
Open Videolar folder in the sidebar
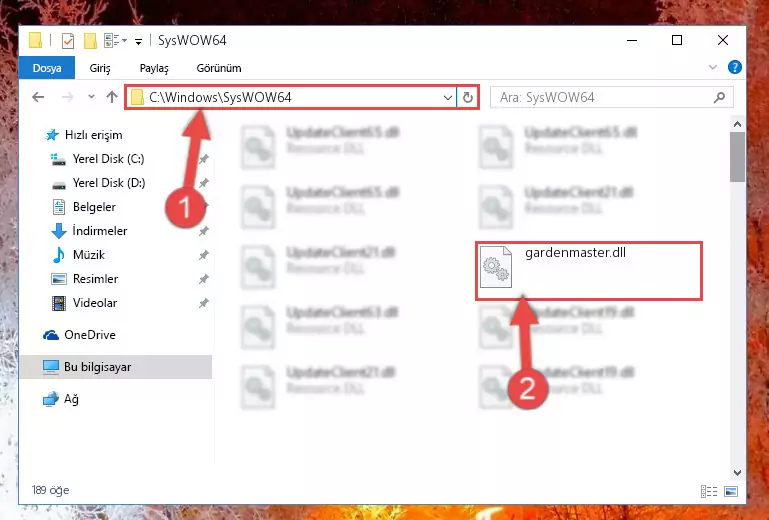coord(95,303)
